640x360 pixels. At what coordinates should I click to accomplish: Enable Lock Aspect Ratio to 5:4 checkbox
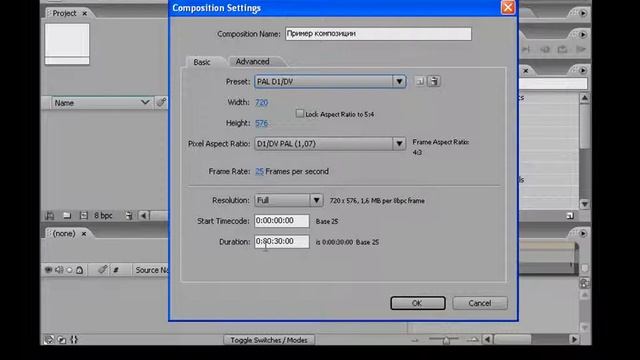[x=300, y=113]
